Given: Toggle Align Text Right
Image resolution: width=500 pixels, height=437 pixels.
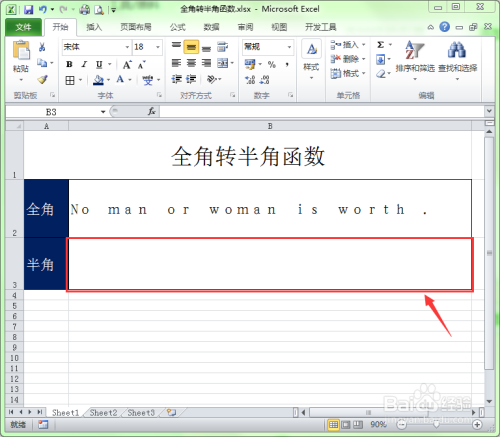Looking at the screenshot, I should [206, 63].
